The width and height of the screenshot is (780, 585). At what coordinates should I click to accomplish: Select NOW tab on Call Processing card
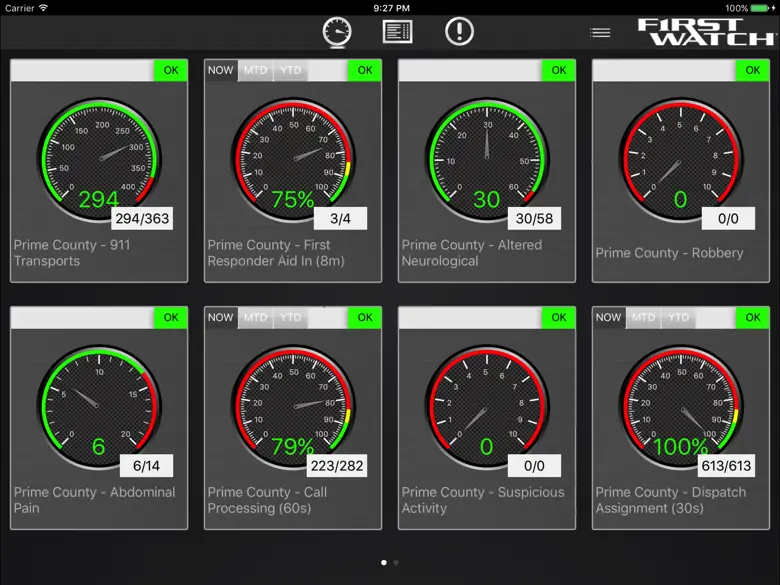click(220, 317)
